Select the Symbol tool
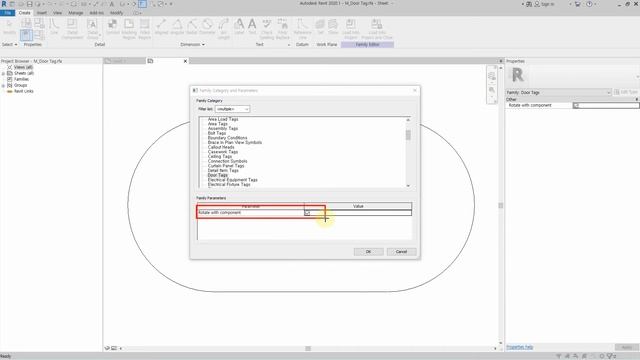The image size is (640, 360). (113, 27)
